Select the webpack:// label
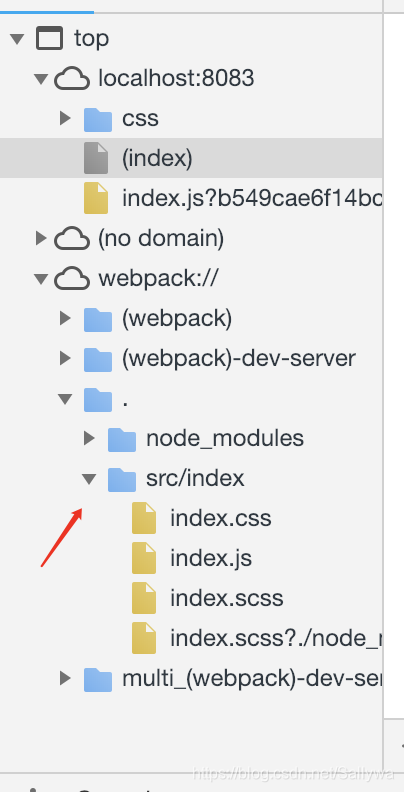This screenshot has width=404, height=792. (x=158, y=278)
